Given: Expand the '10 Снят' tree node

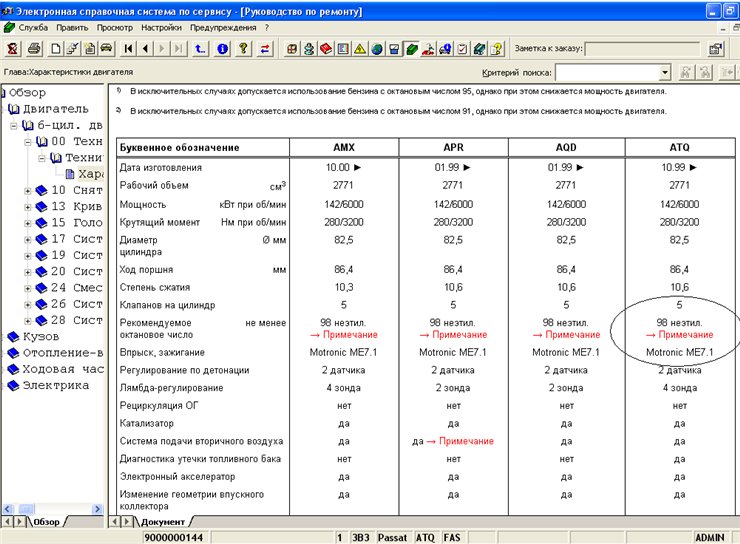Looking at the screenshot, I should [27, 191].
